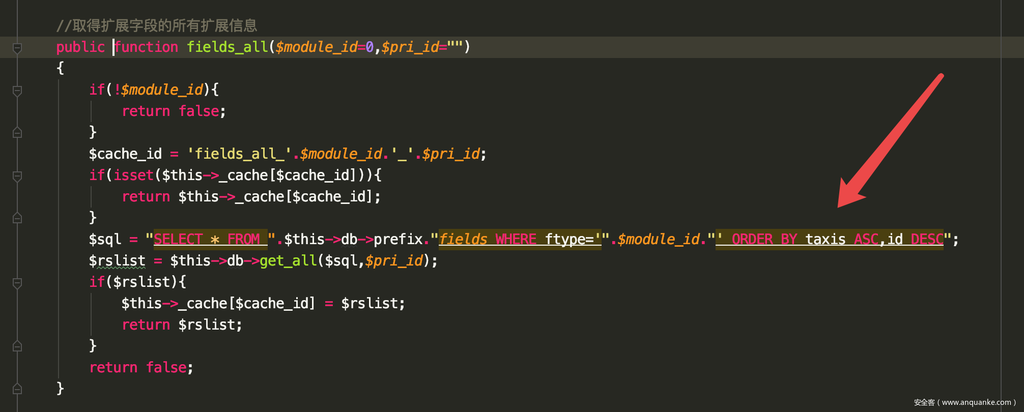This screenshot has width=1024, height=412.
Task: Collapse the if($rslist) block in gutter
Action: click(17, 282)
